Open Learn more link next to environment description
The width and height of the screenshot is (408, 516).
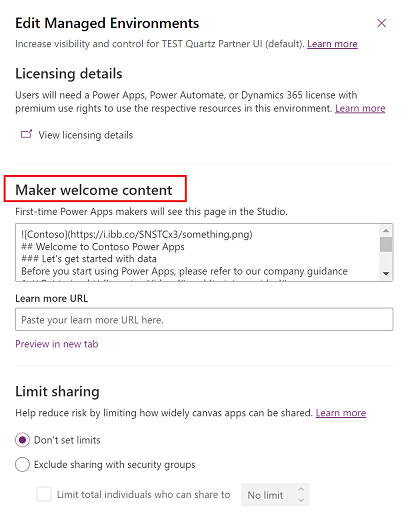point(332,44)
